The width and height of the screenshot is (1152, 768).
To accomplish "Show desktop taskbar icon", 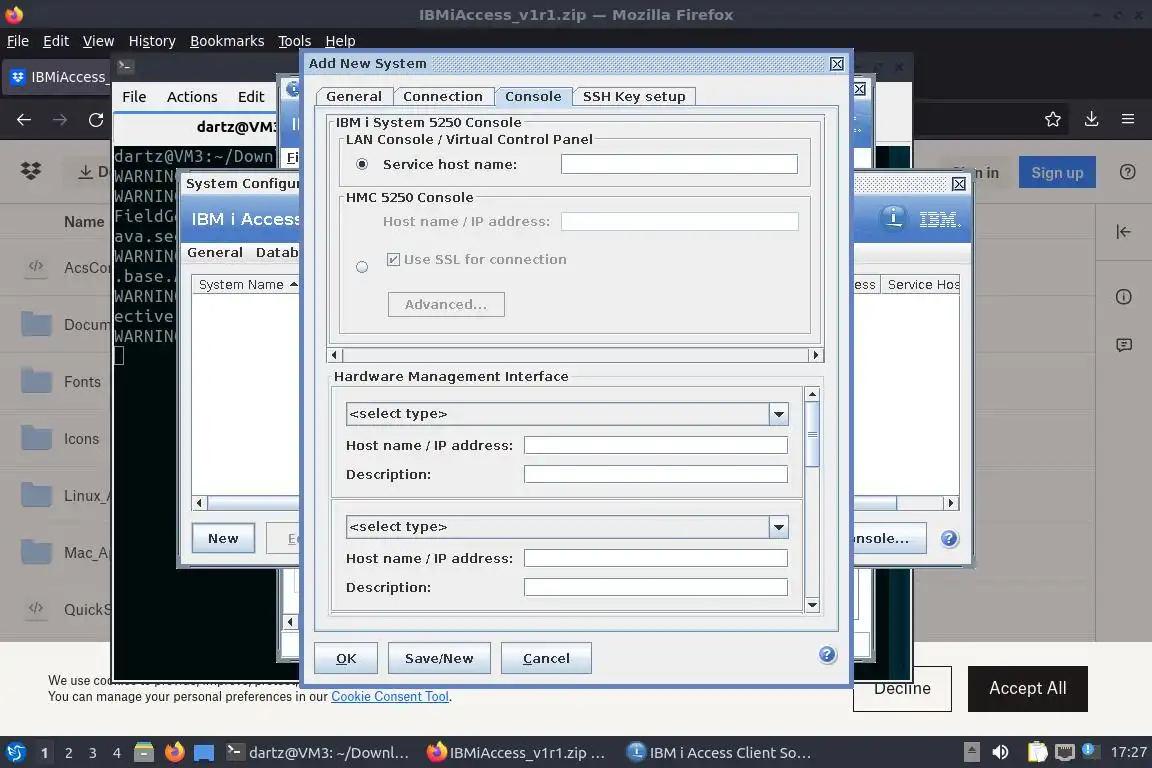I will [x=204, y=753].
